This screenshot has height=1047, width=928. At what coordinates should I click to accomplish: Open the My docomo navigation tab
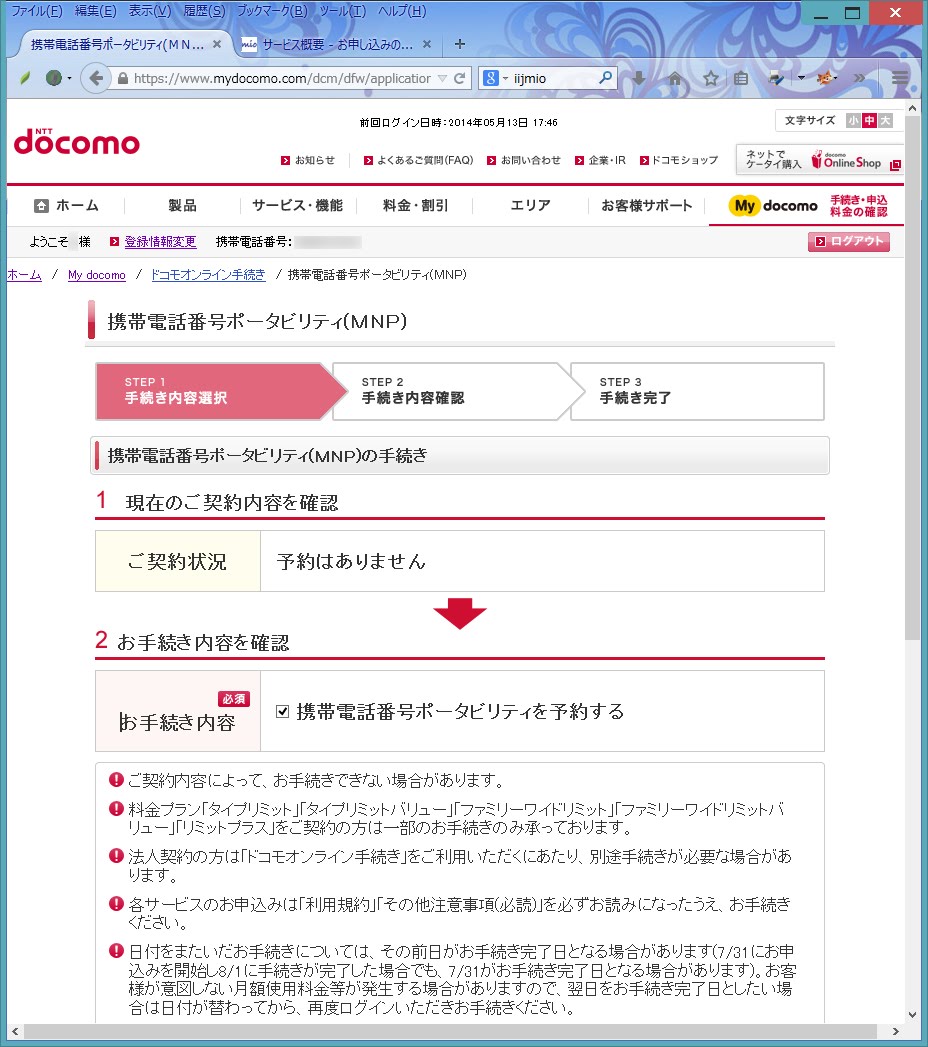click(x=806, y=206)
